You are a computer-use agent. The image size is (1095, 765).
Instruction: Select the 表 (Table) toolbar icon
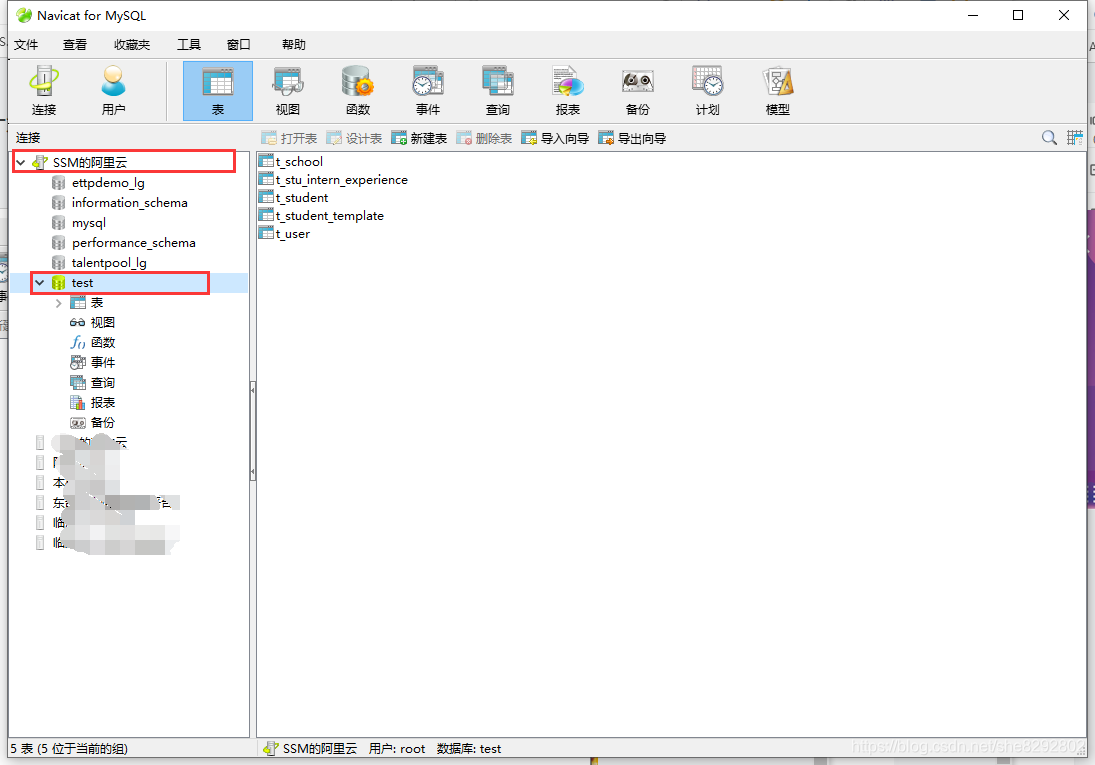point(218,91)
